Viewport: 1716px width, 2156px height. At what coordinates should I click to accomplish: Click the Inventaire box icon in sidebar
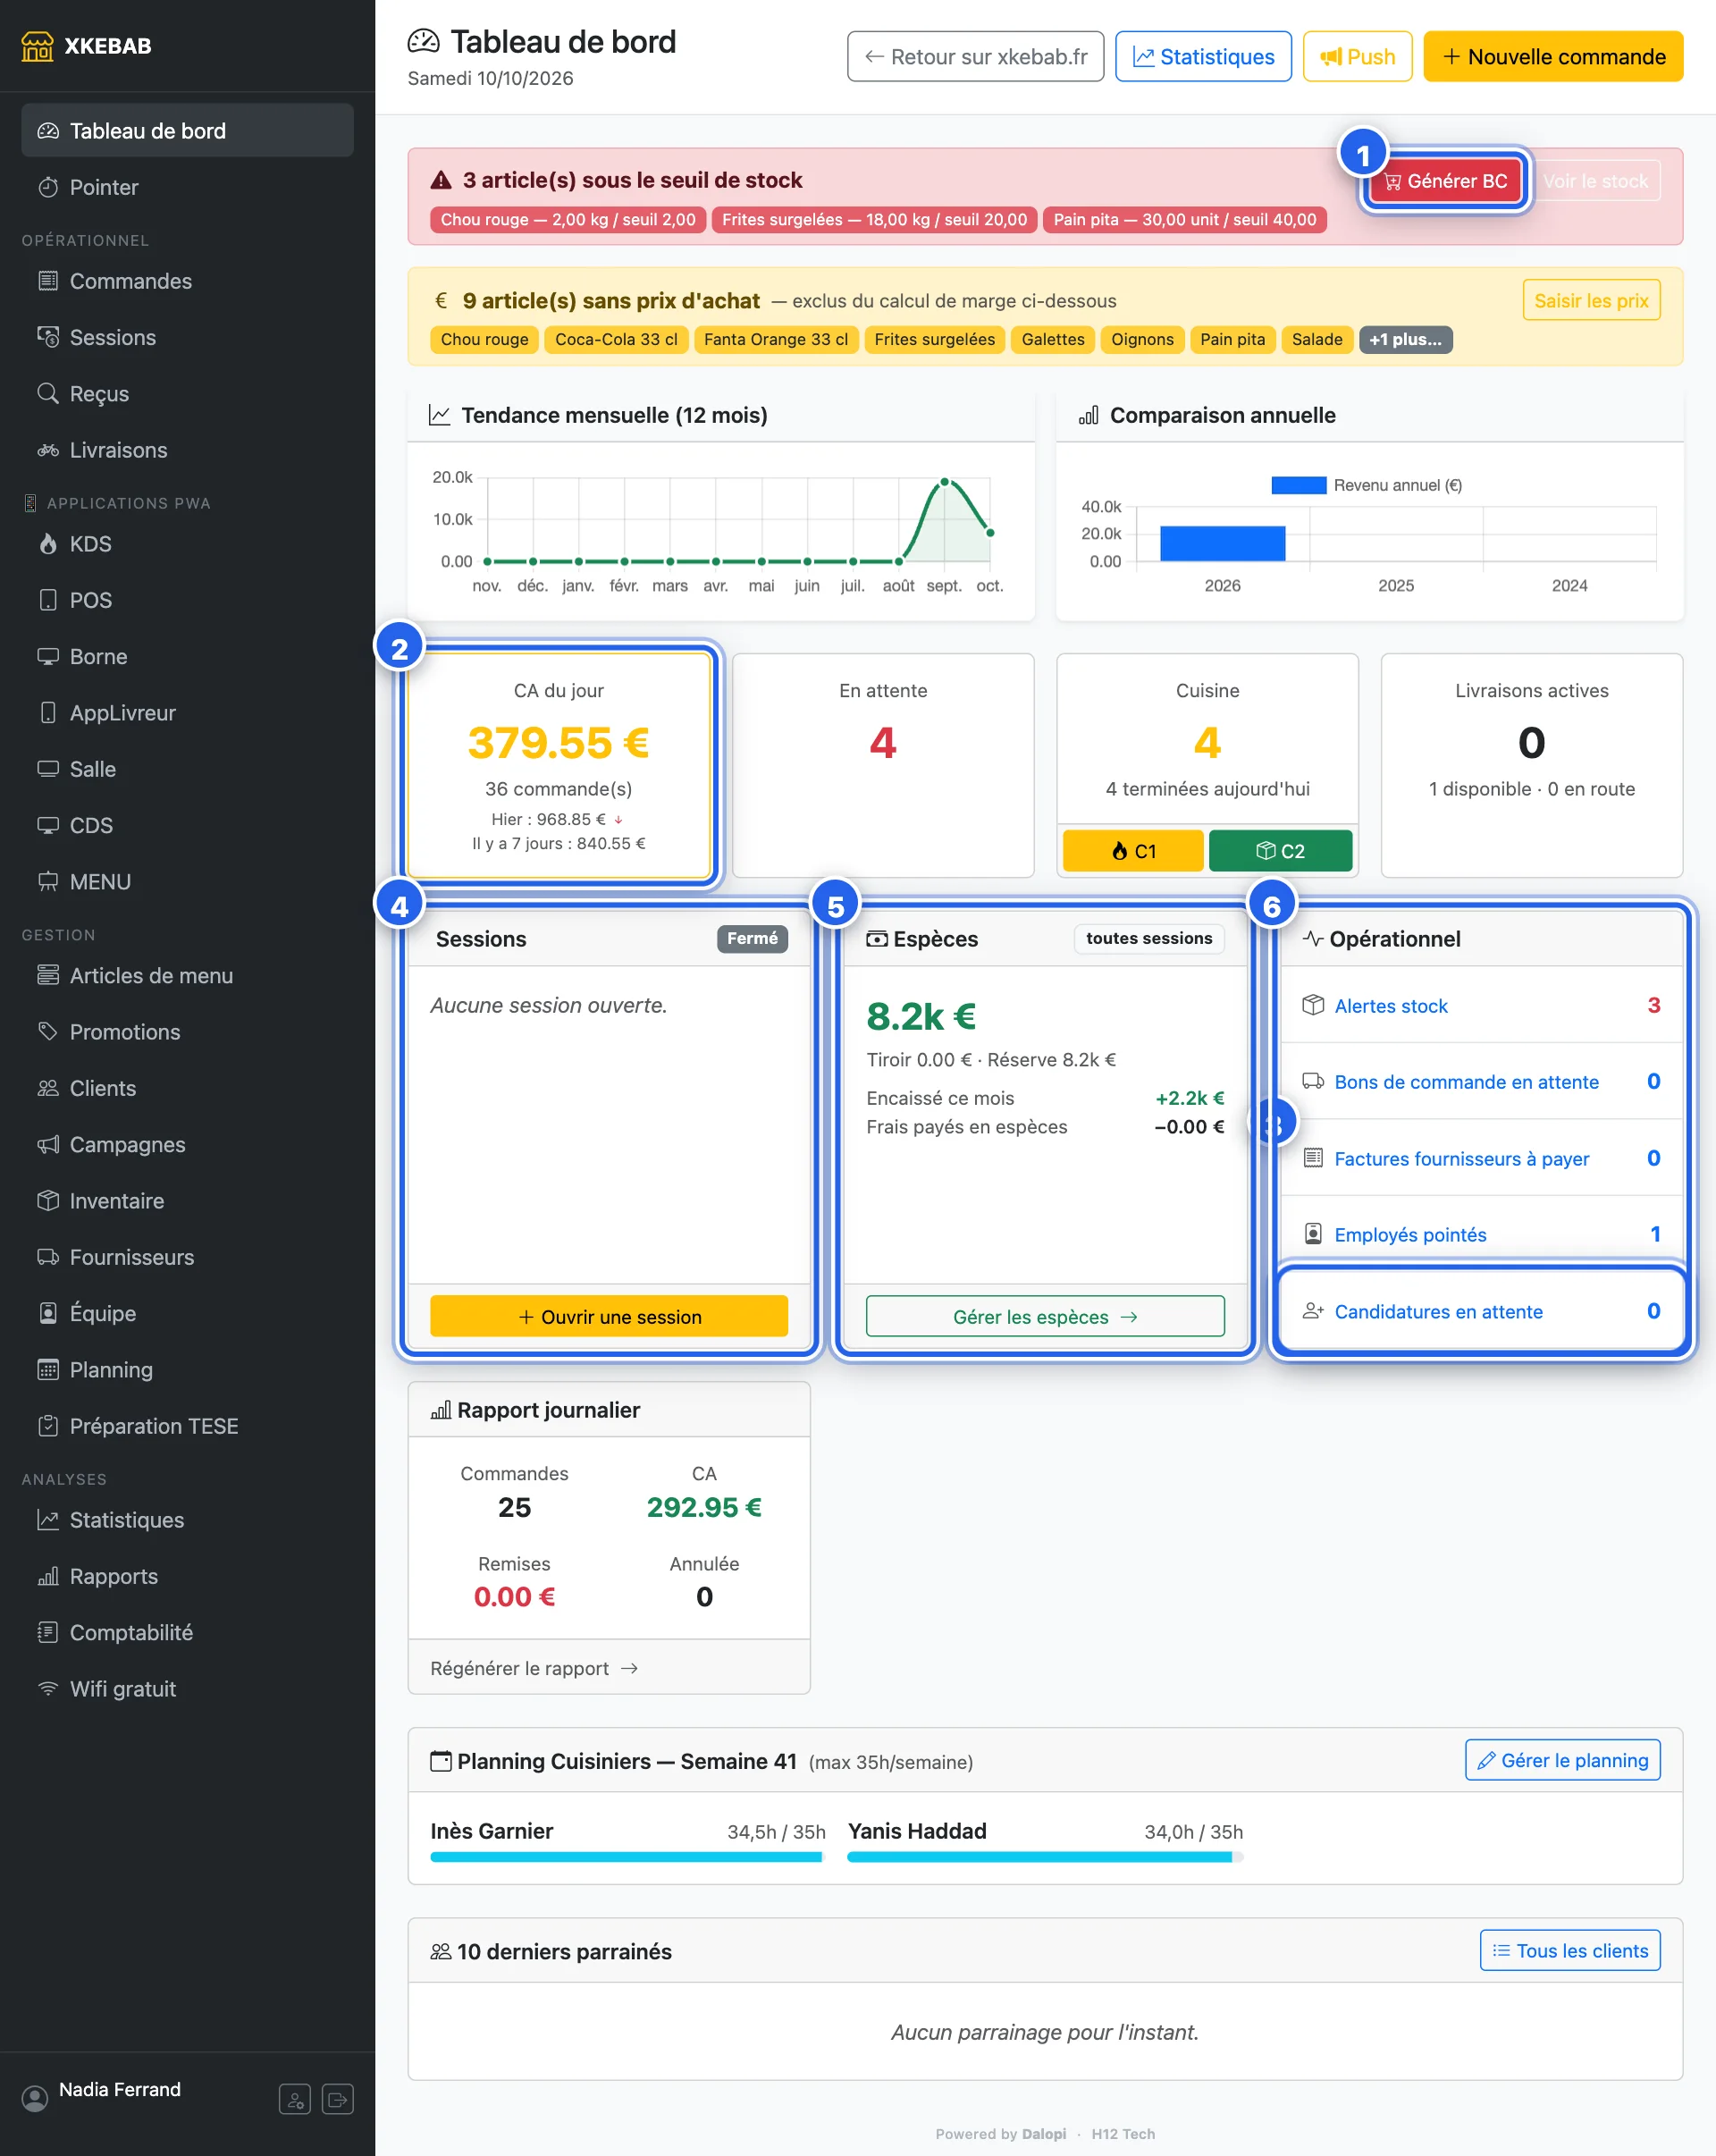(x=48, y=1201)
